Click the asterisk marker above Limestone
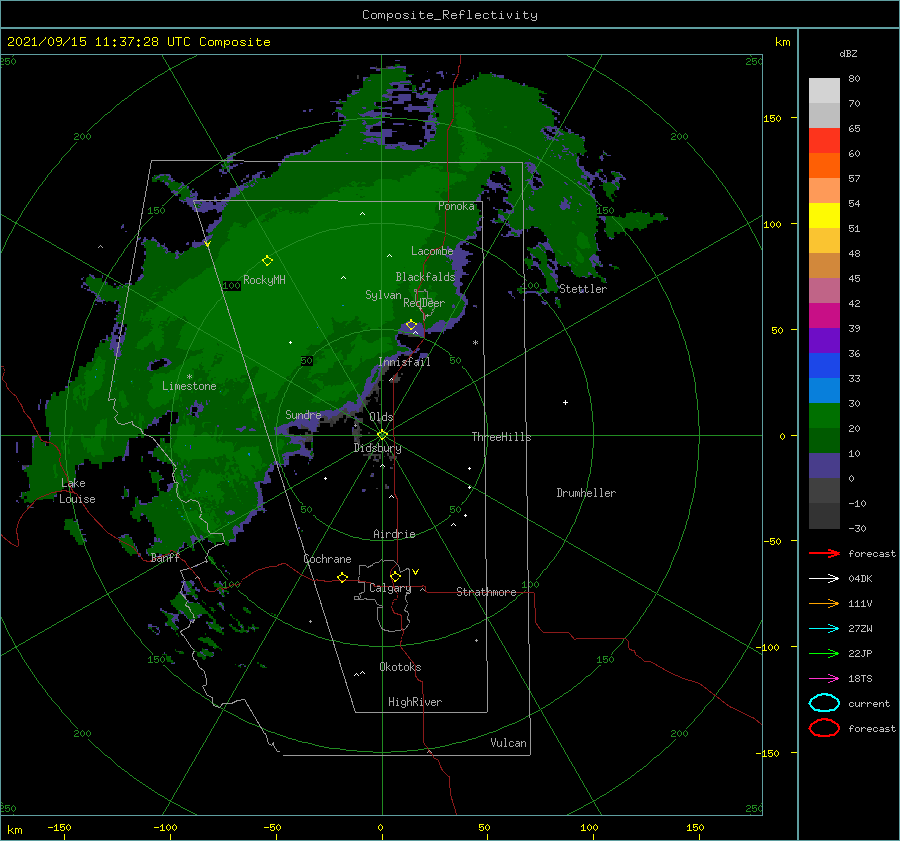The width and height of the screenshot is (900, 841). (189, 377)
